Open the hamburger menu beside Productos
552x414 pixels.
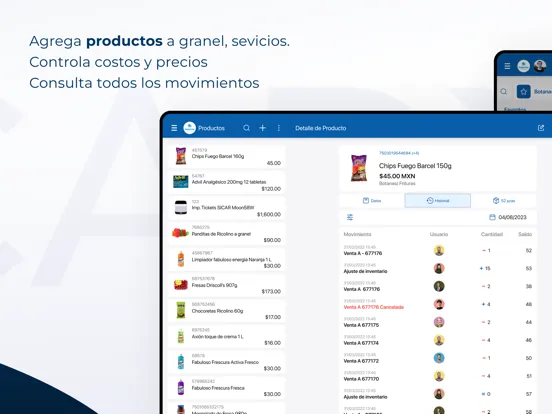pos(174,128)
